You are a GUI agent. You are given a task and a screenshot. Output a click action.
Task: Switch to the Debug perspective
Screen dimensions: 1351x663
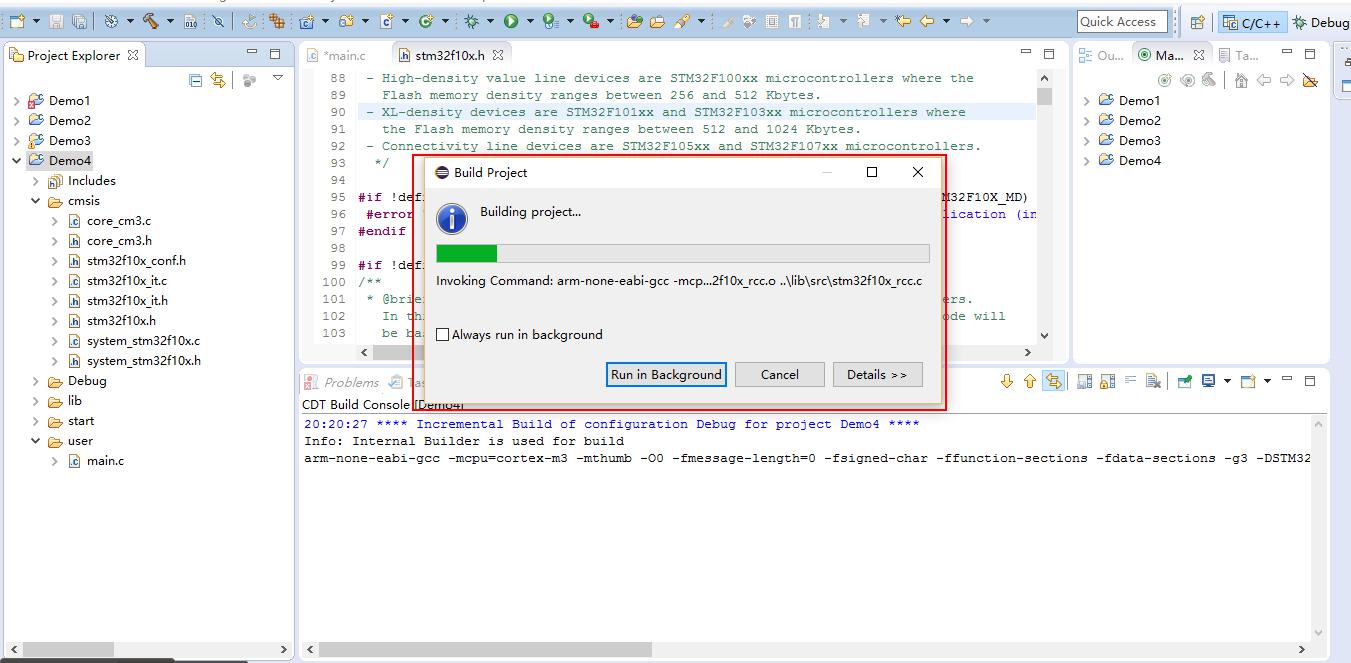[1320, 23]
